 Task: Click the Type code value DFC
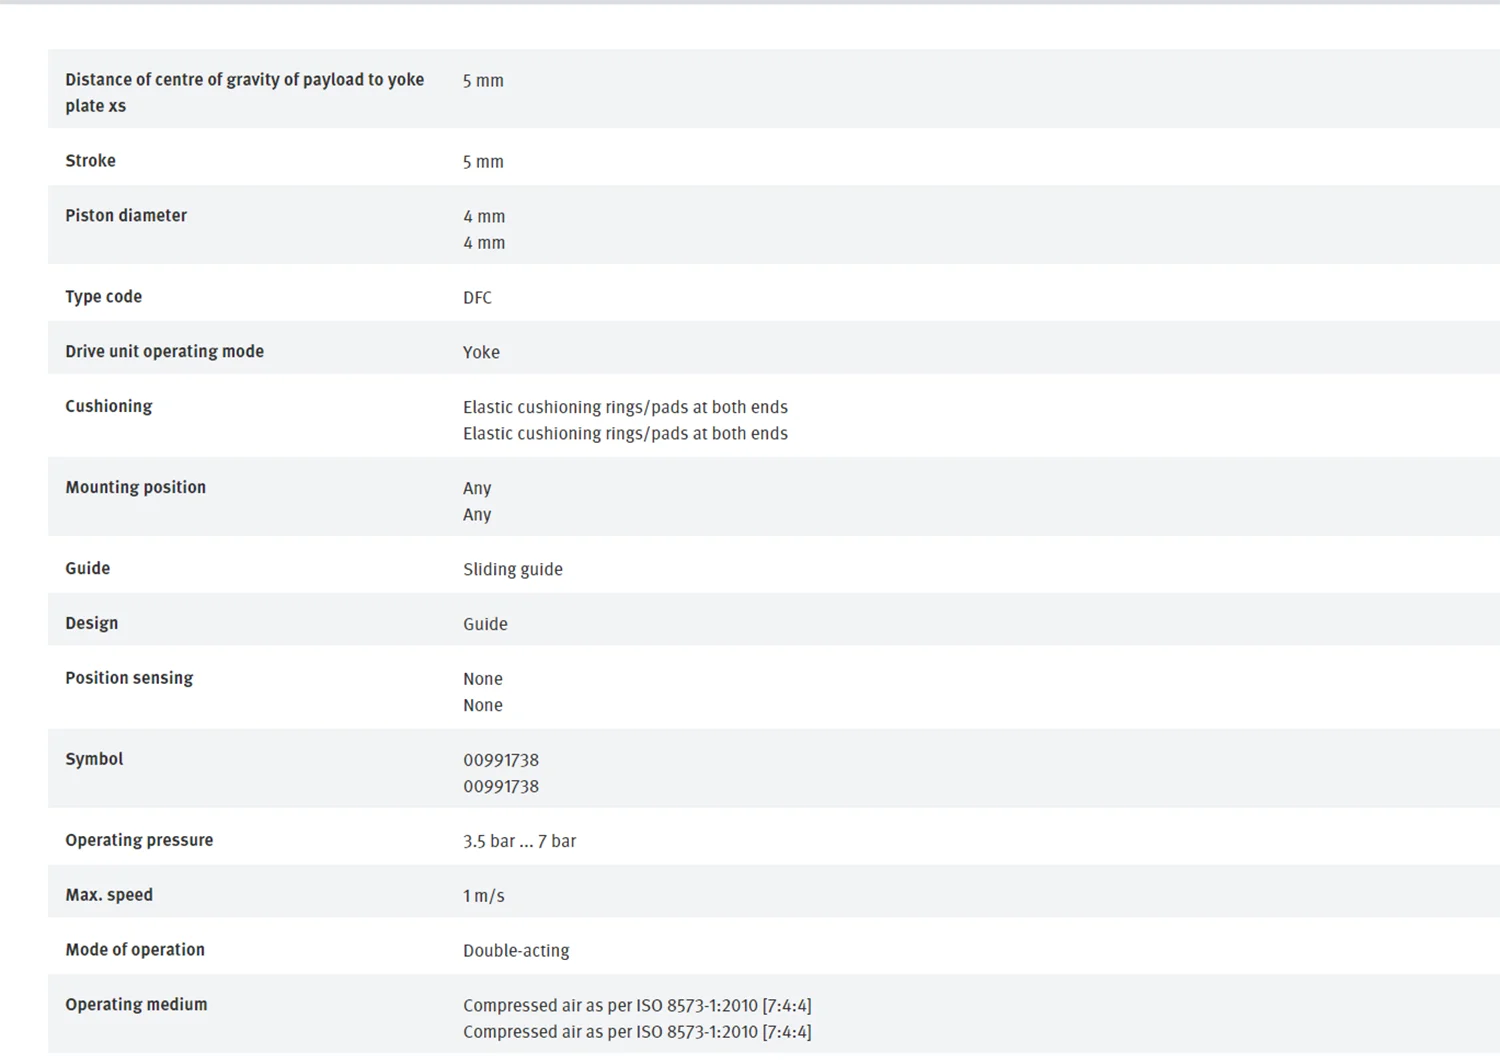[477, 298]
